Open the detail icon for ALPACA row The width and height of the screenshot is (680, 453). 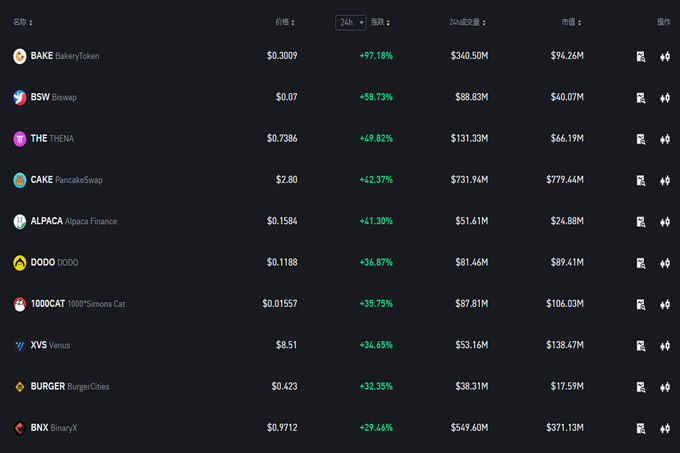(641, 222)
